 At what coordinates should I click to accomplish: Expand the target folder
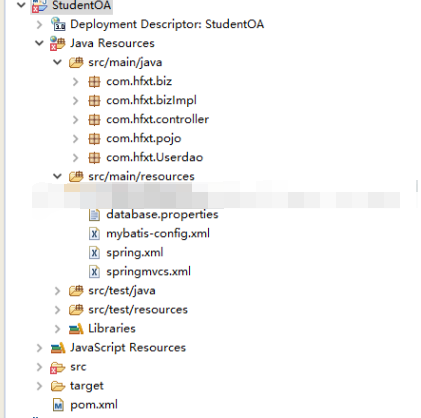tap(39, 386)
